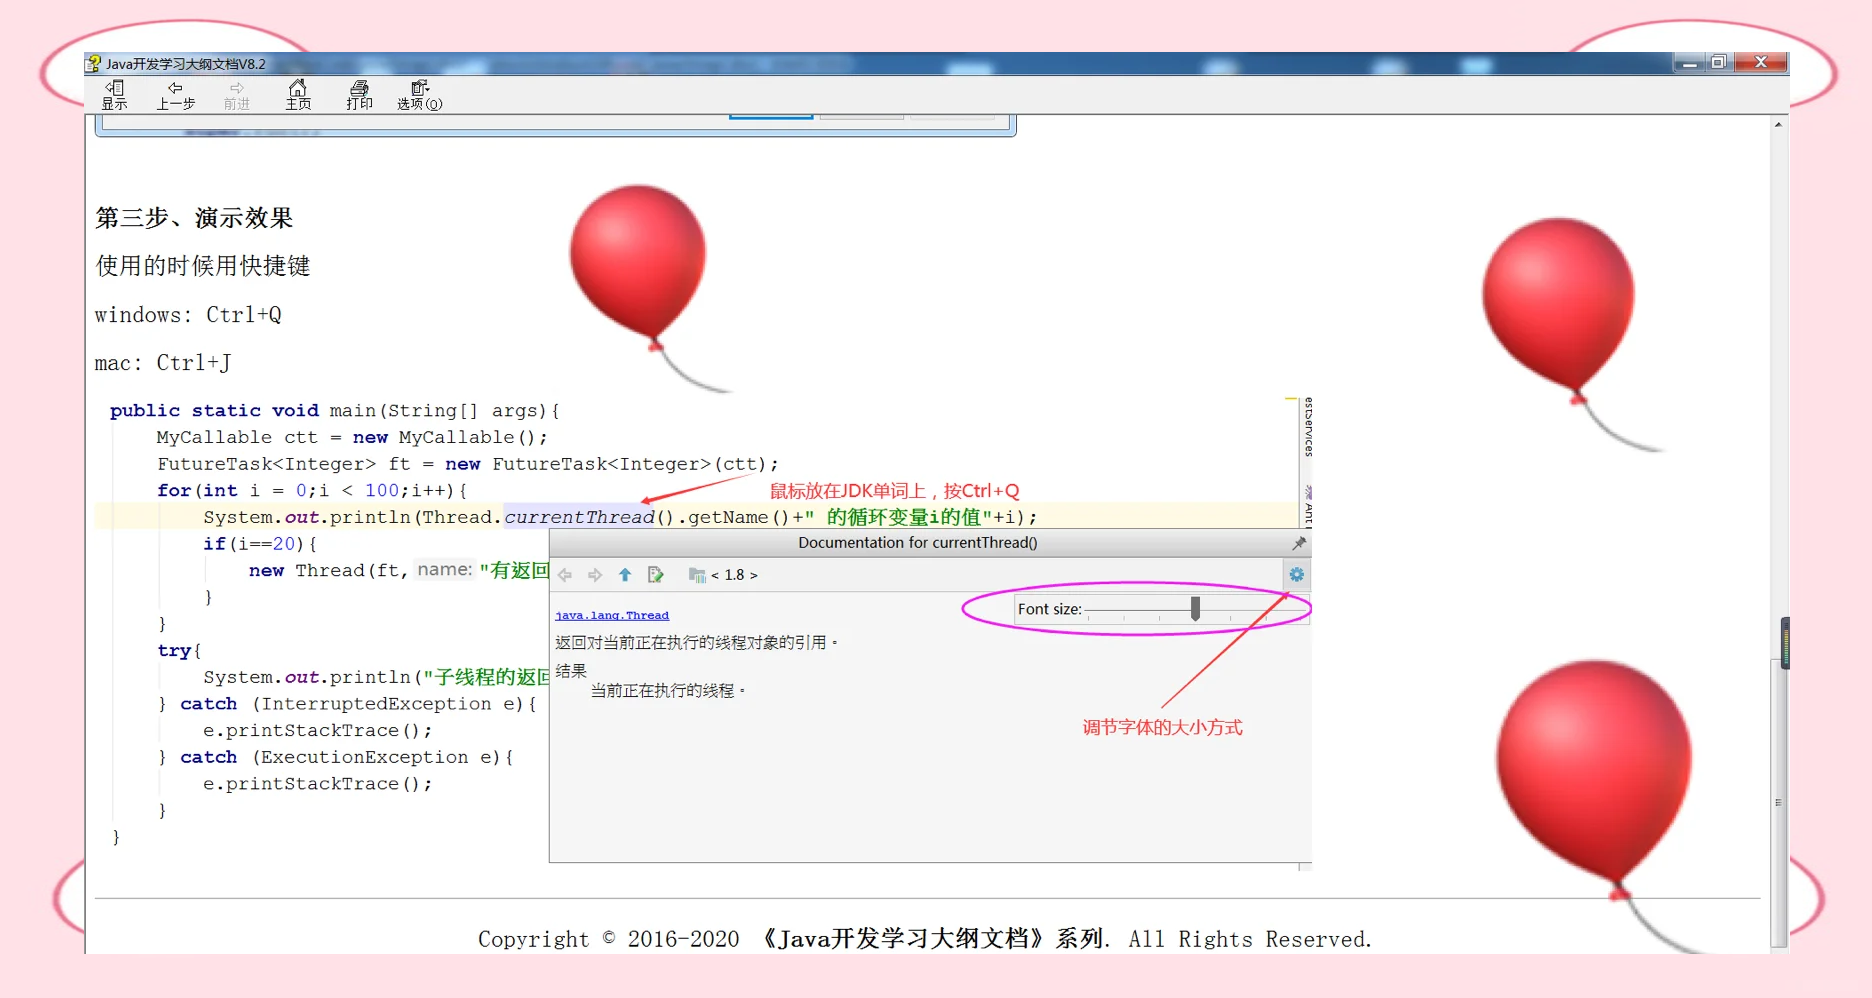Click the edit source icon in documentation popup
This screenshot has height=998, width=1872.
[x=656, y=575]
